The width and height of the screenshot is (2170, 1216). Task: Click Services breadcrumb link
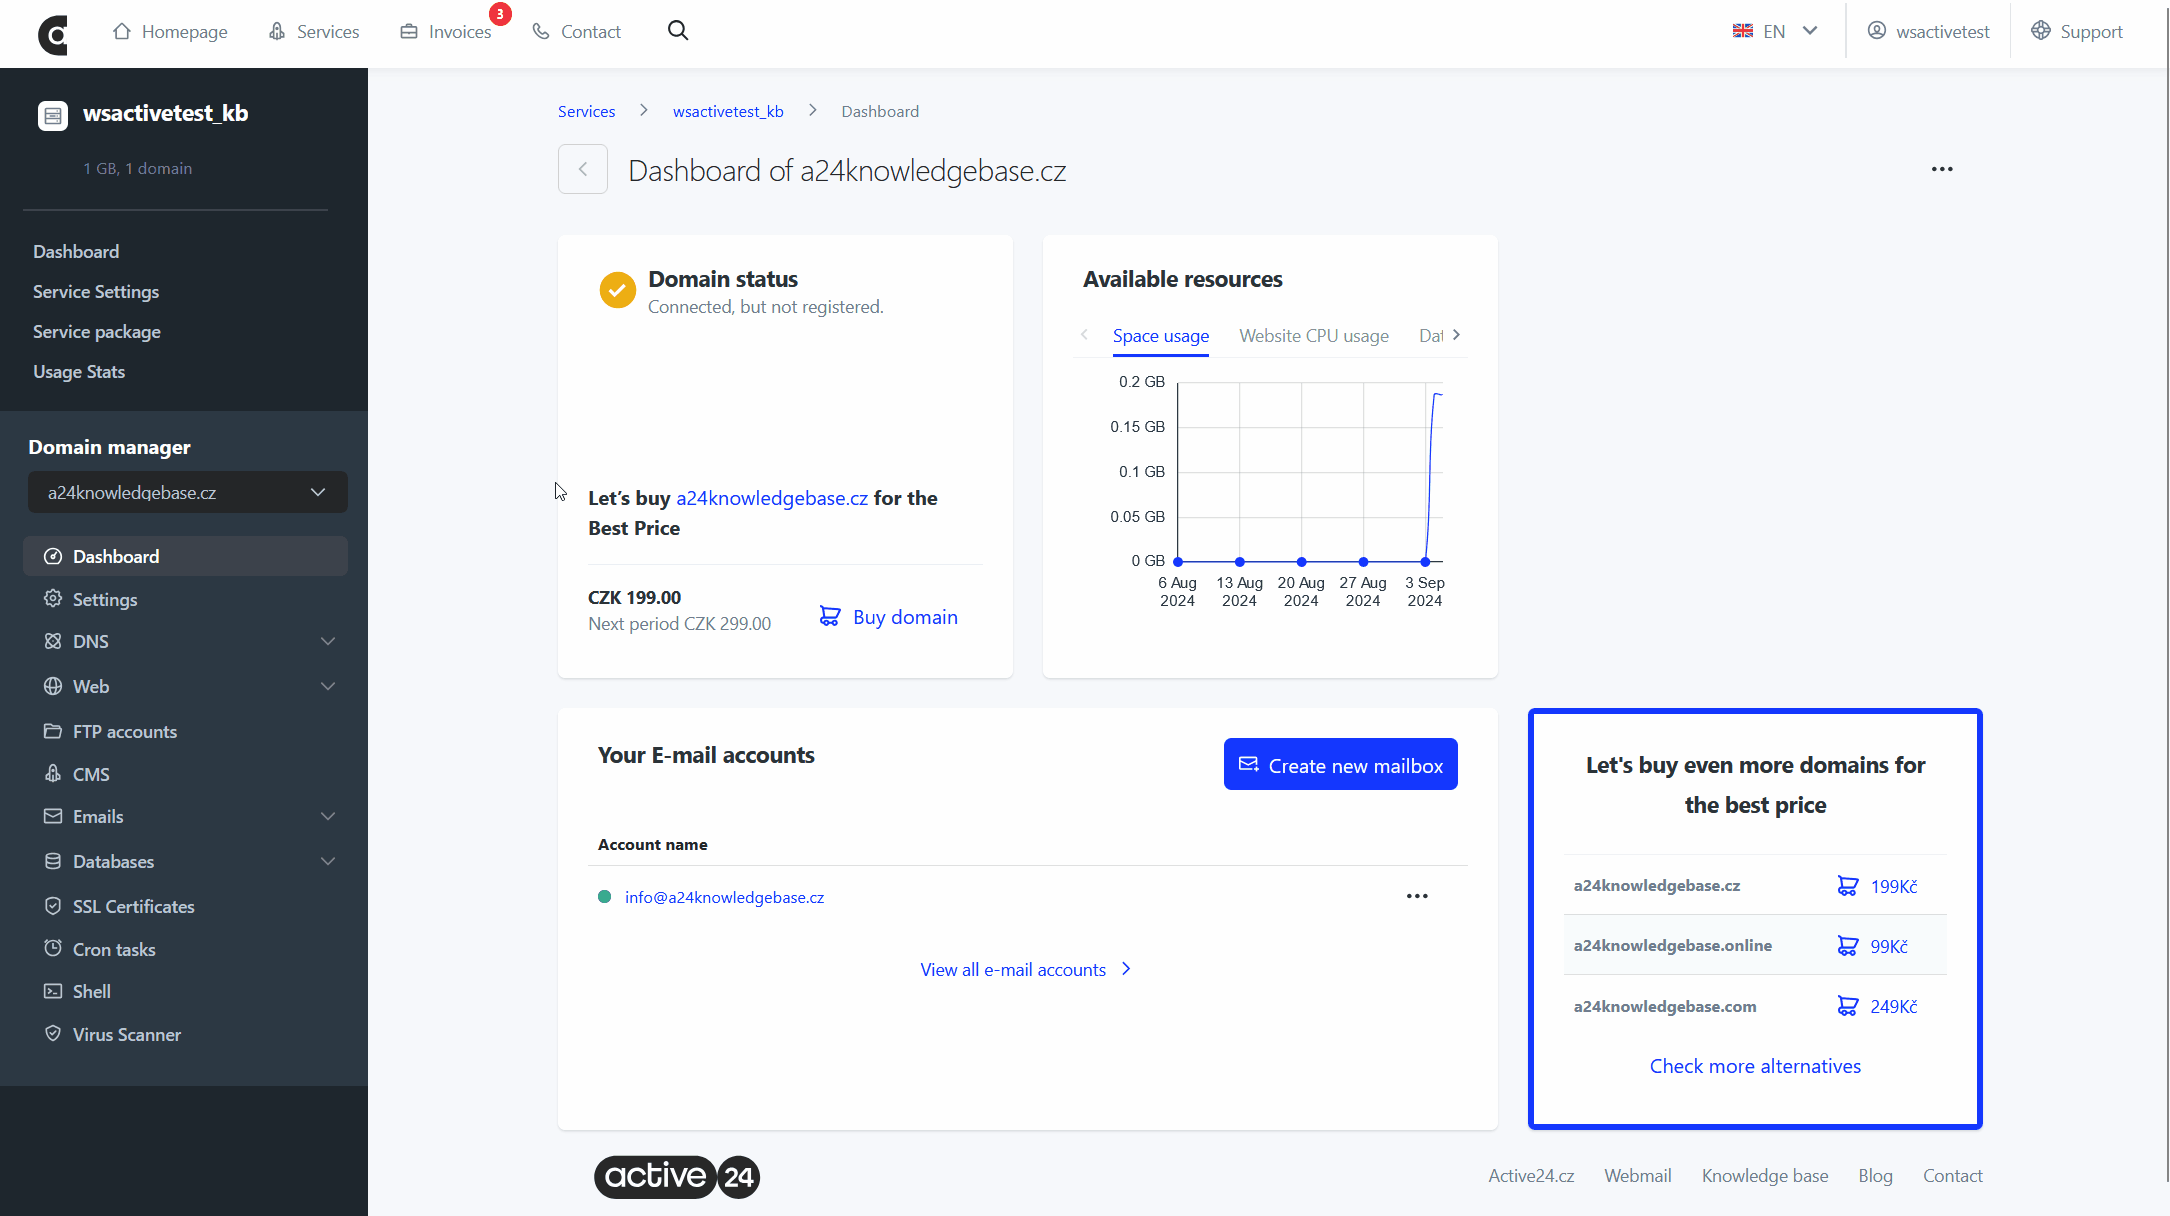point(586,111)
